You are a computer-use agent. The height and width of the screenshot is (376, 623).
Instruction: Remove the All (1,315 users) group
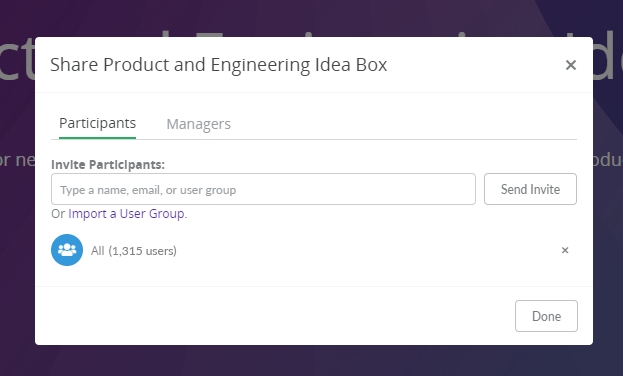(x=565, y=250)
